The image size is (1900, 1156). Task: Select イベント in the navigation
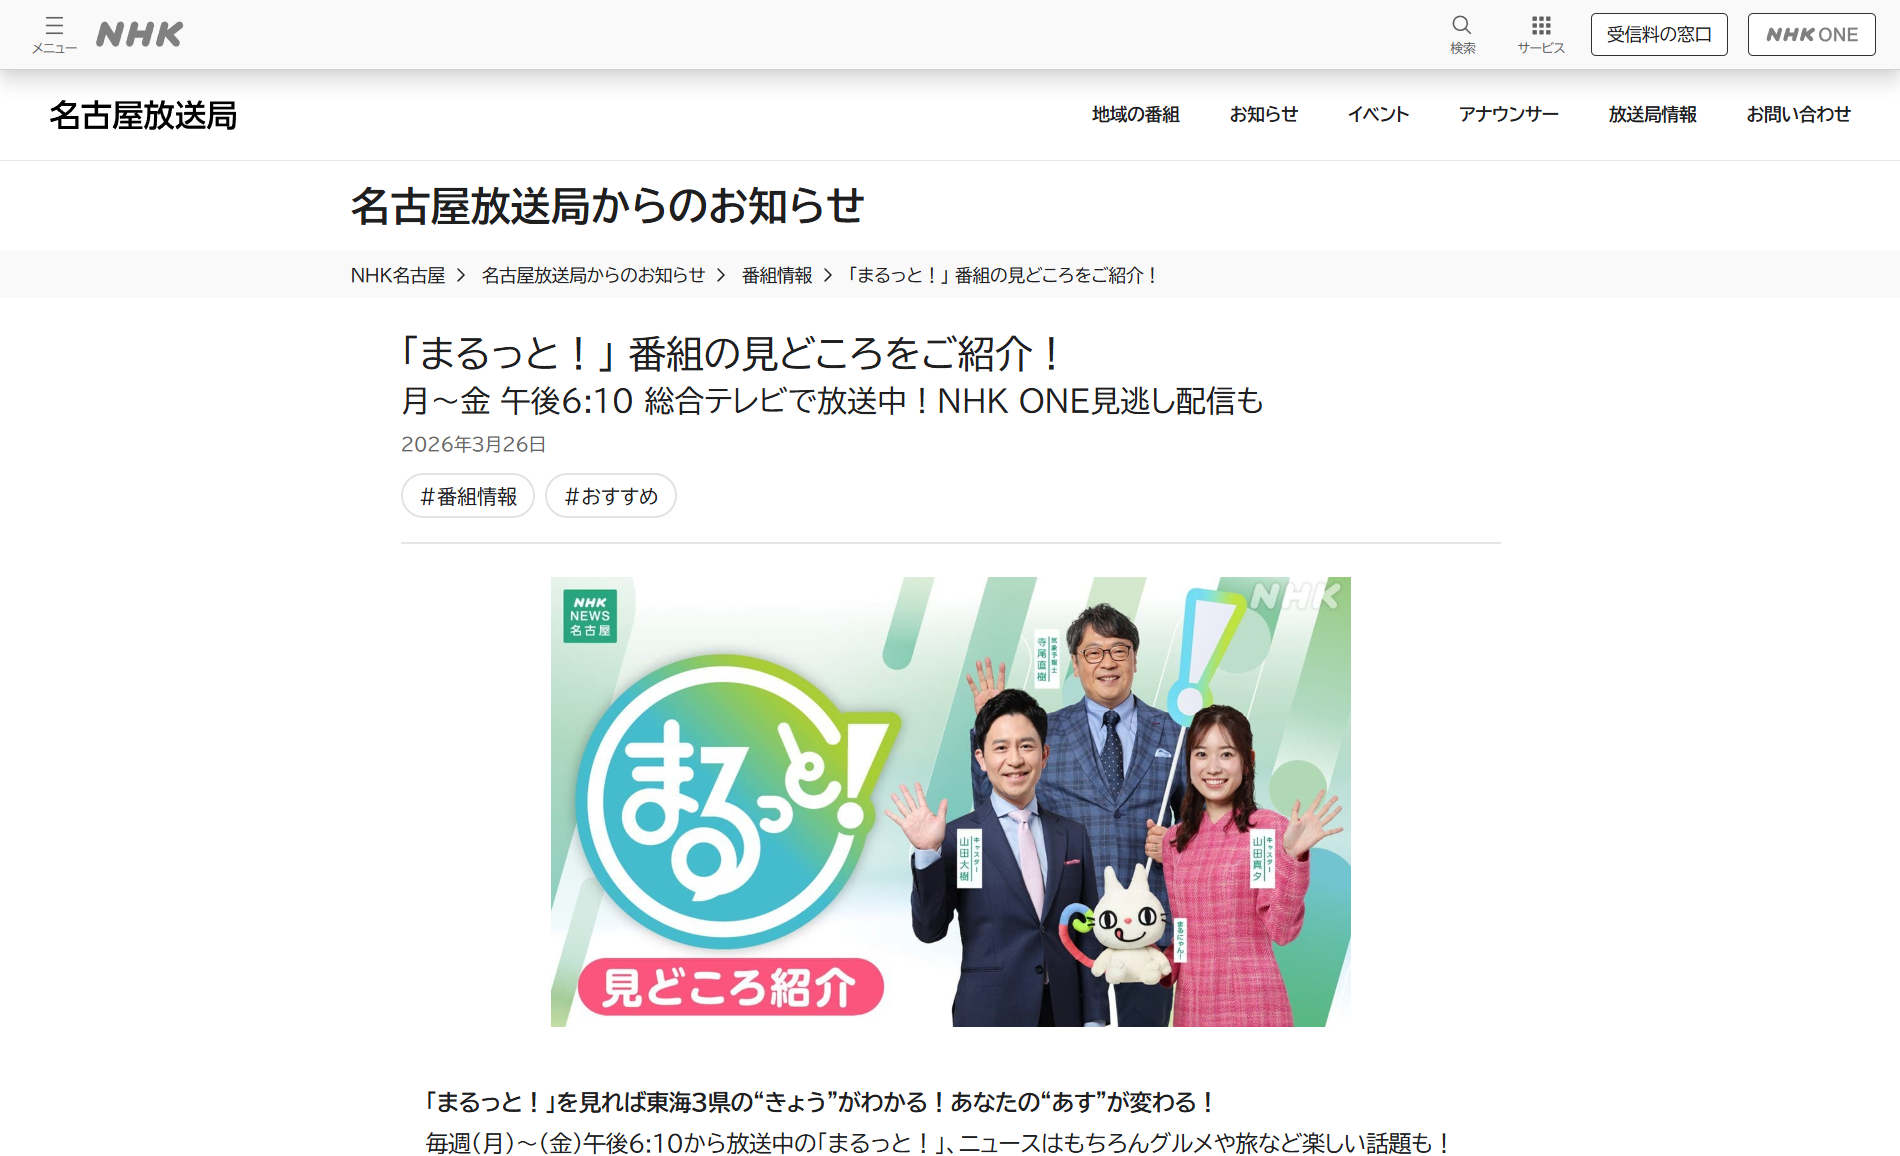(x=1378, y=115)
